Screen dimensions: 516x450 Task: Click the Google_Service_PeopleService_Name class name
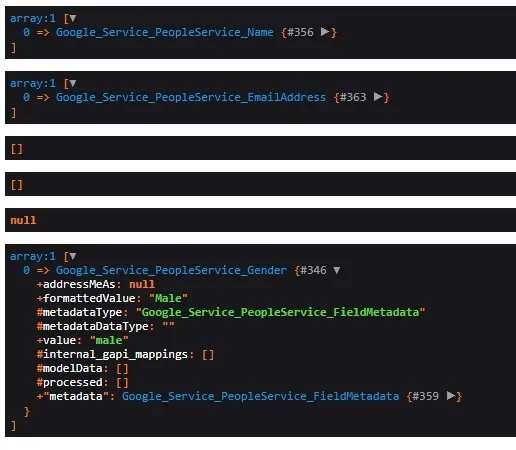(x=165, y=32)
